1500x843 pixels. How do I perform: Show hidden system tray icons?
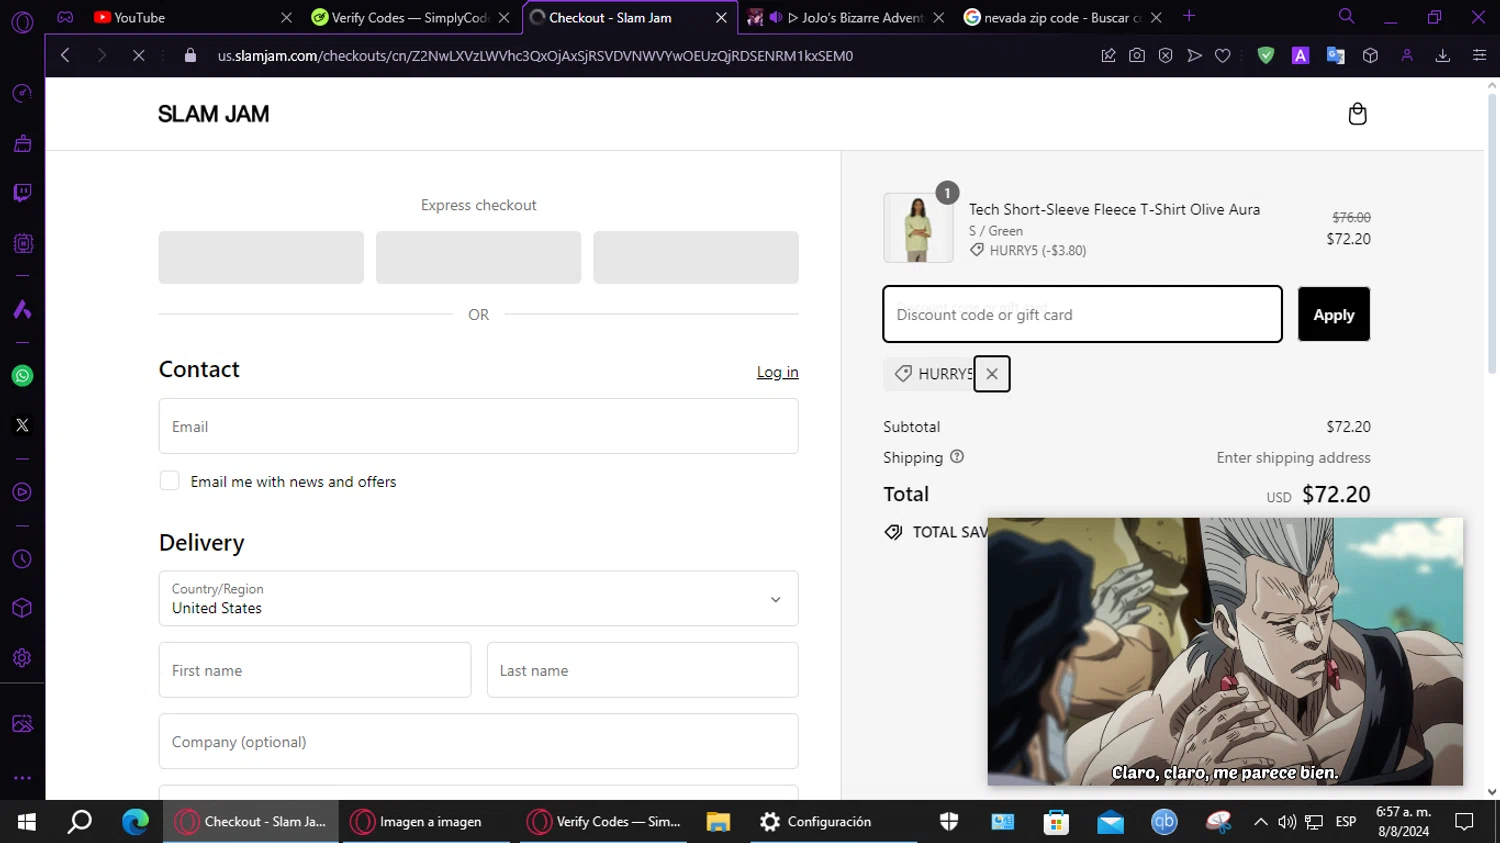click(1261, 822)
